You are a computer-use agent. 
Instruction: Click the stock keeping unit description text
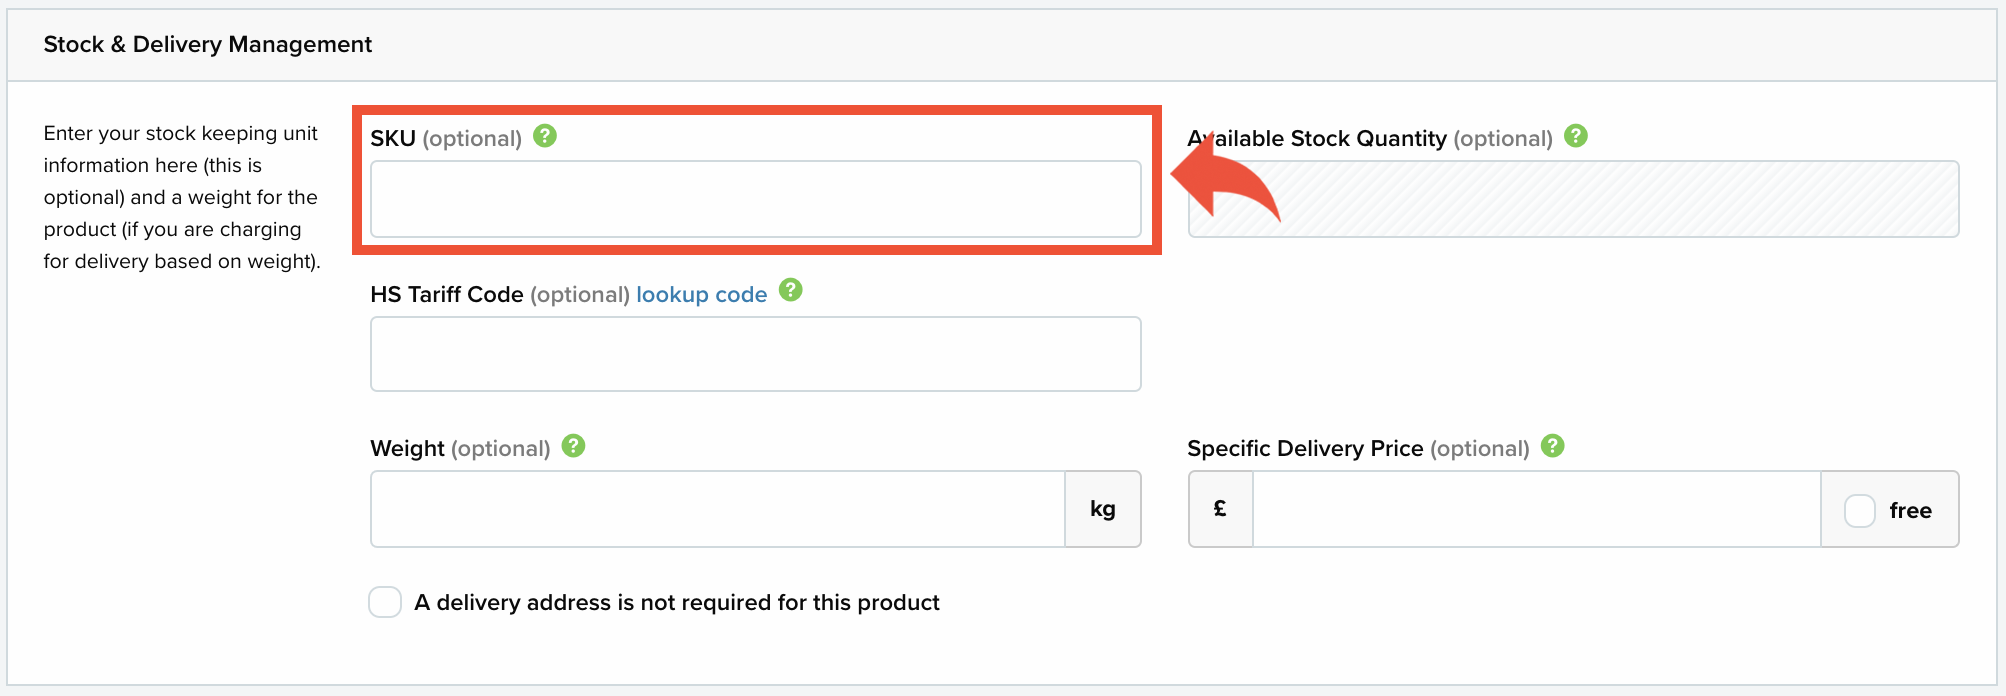[182, 197]
